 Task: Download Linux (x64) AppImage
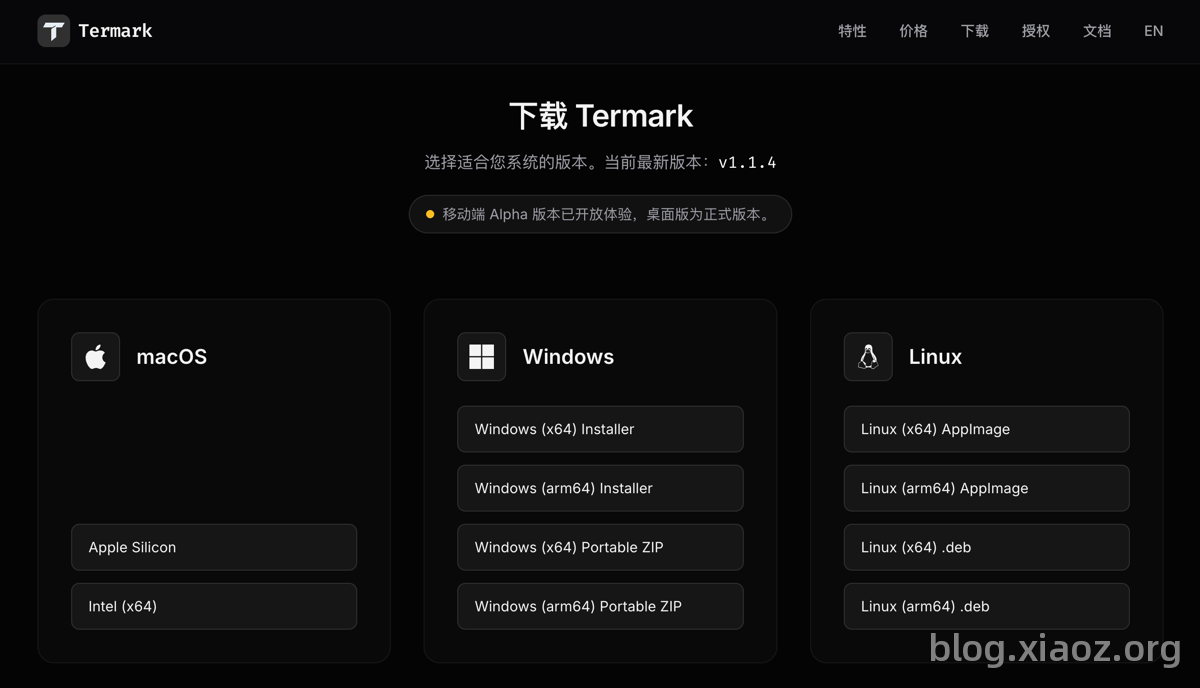pyautogui.click(x=986, y=429)
